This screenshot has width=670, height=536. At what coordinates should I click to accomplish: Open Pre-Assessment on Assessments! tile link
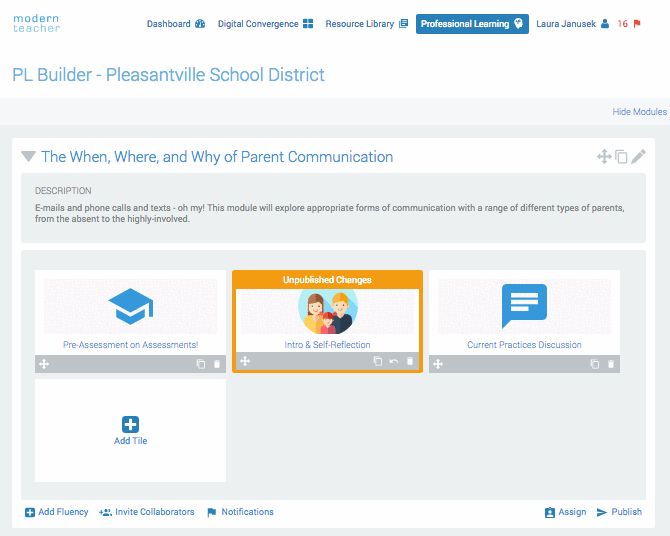tap(130, 345)
